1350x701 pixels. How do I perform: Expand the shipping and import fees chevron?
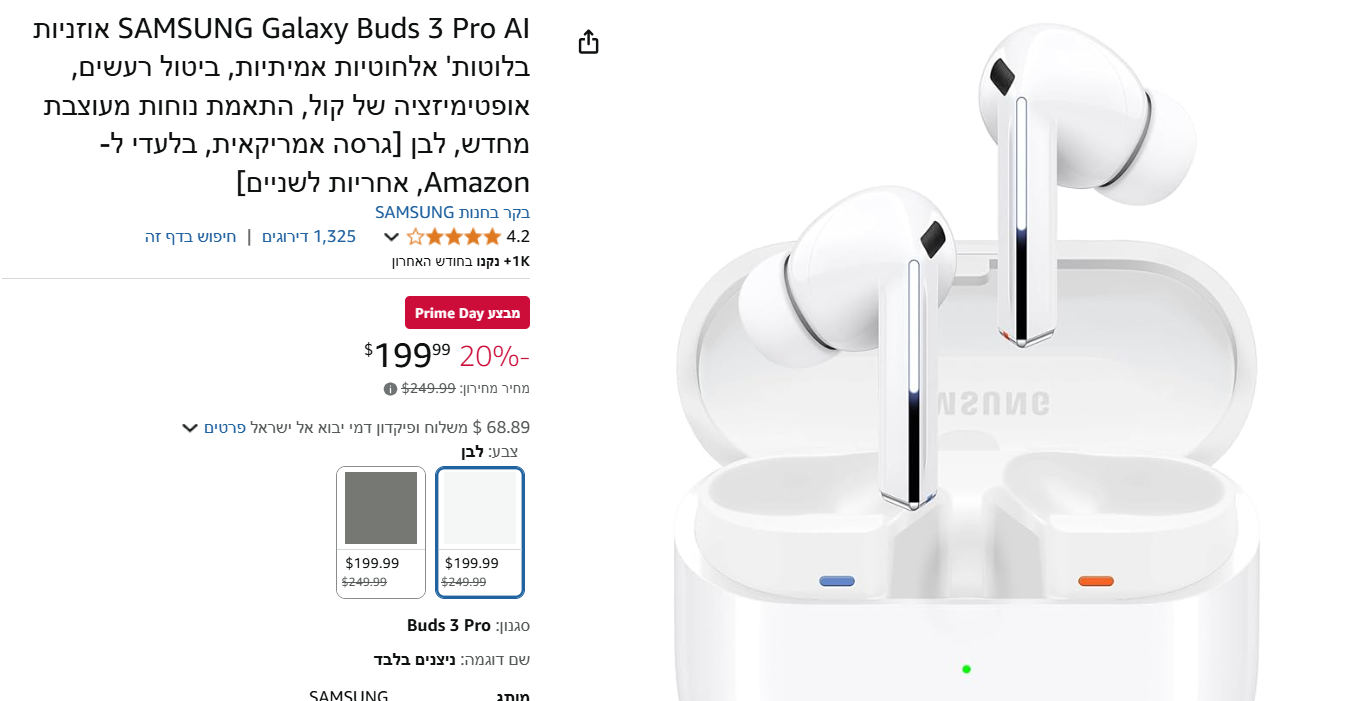[190, 428]
